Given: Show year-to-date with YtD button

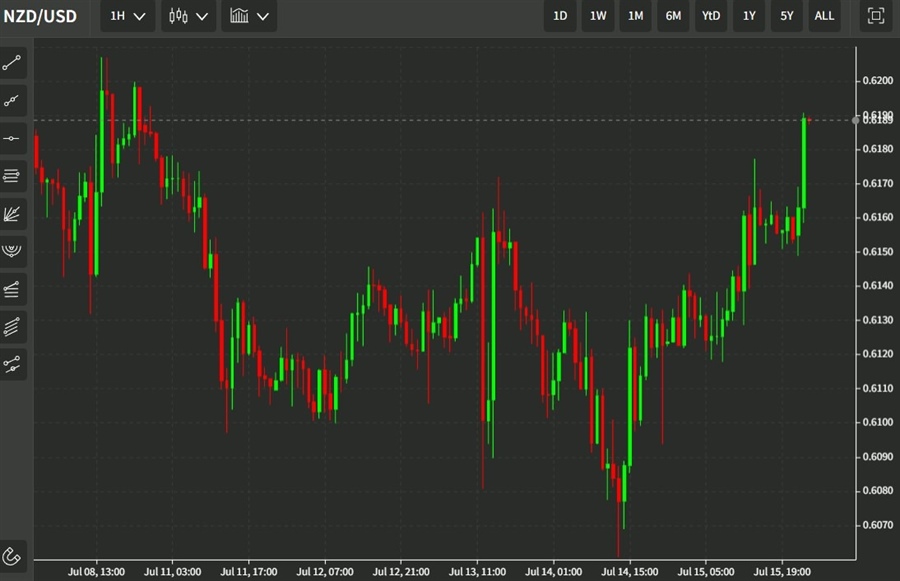Looking at the screenshot, I should (x=711, y=16).
